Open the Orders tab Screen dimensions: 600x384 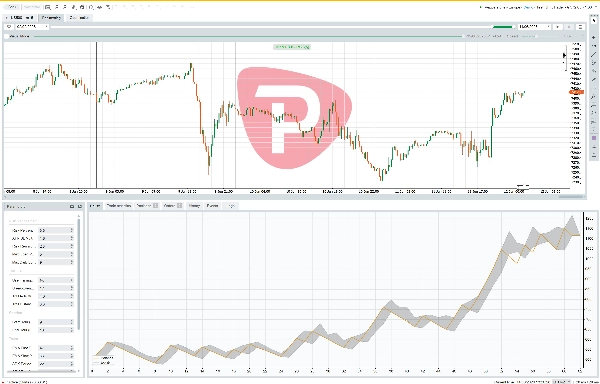(x=173, y=206)
